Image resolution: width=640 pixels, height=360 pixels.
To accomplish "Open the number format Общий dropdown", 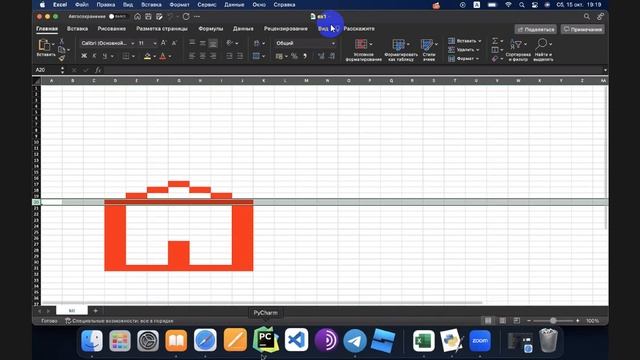I will [x=333, y=43].
